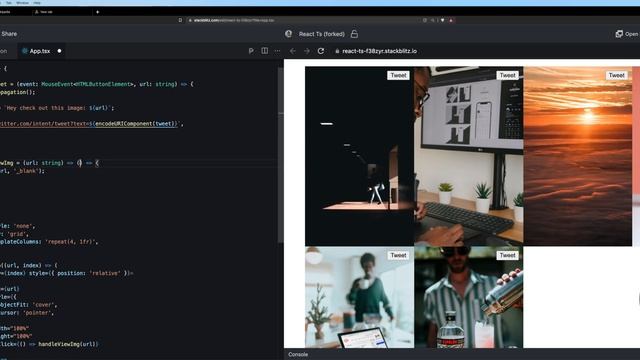The height and width of the screenshot is (360, 640).
Task: Click the project owner avatar icon
Action: (289, 34)
